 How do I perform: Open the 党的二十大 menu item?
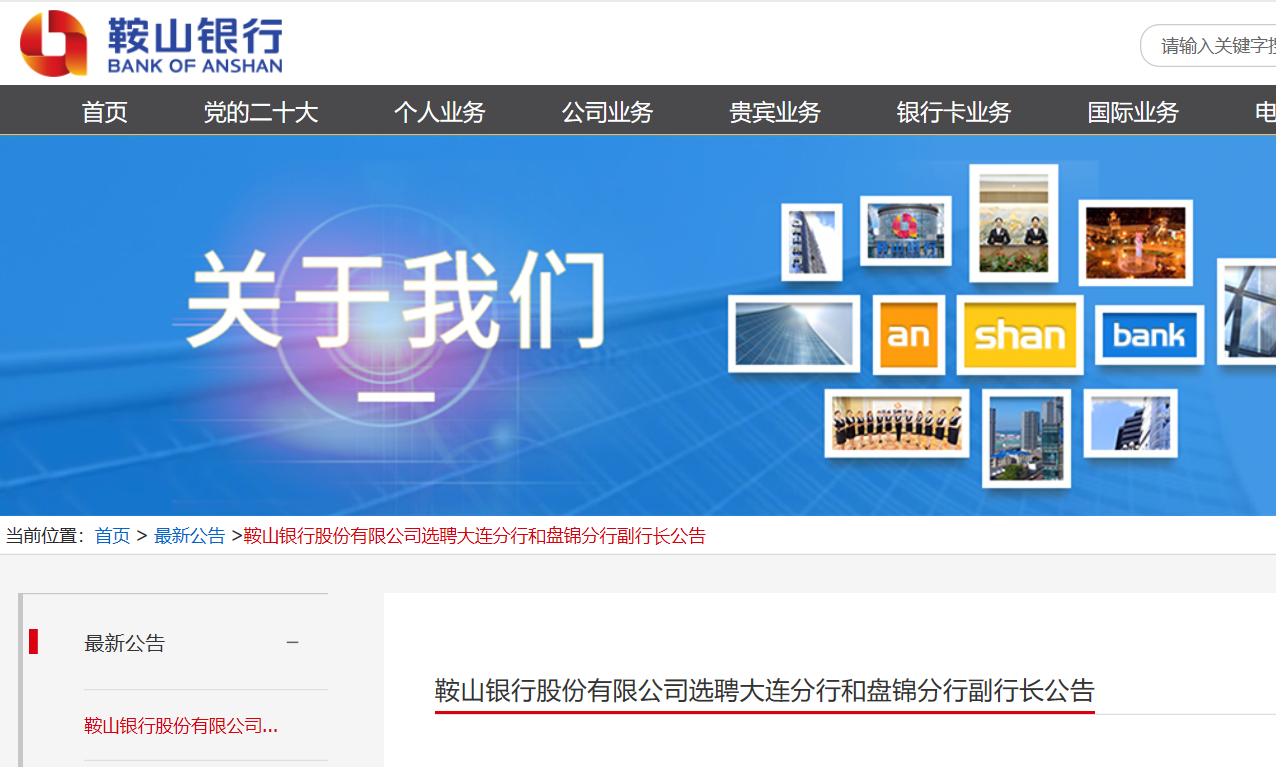click(x=261, y=112)
